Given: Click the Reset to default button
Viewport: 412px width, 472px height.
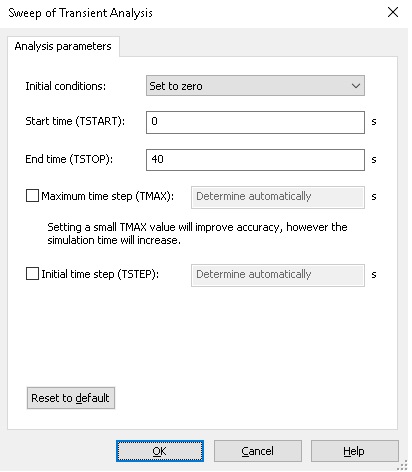Looking at the screenshot, I should click(x=71, y=398).
